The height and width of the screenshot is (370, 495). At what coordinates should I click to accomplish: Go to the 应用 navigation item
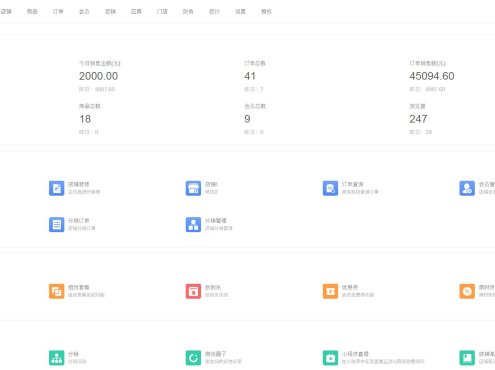point(136,11)
